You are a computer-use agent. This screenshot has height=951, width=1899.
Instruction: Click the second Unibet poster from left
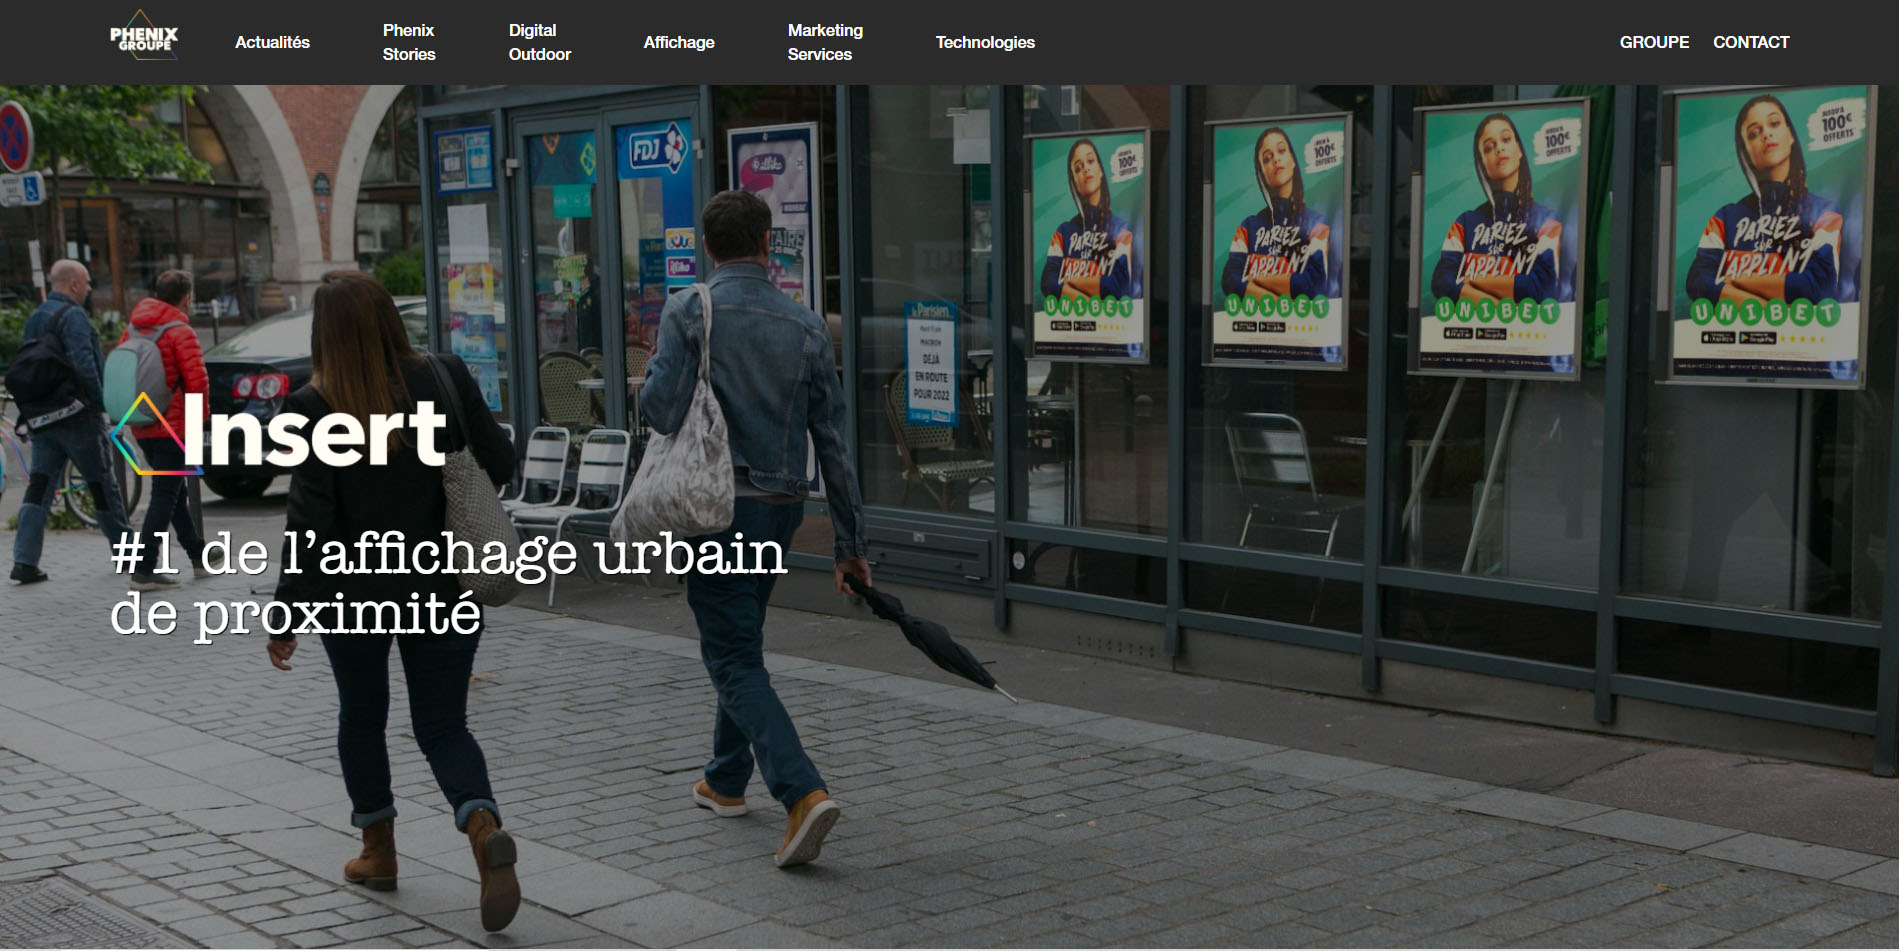point(1277,242)
